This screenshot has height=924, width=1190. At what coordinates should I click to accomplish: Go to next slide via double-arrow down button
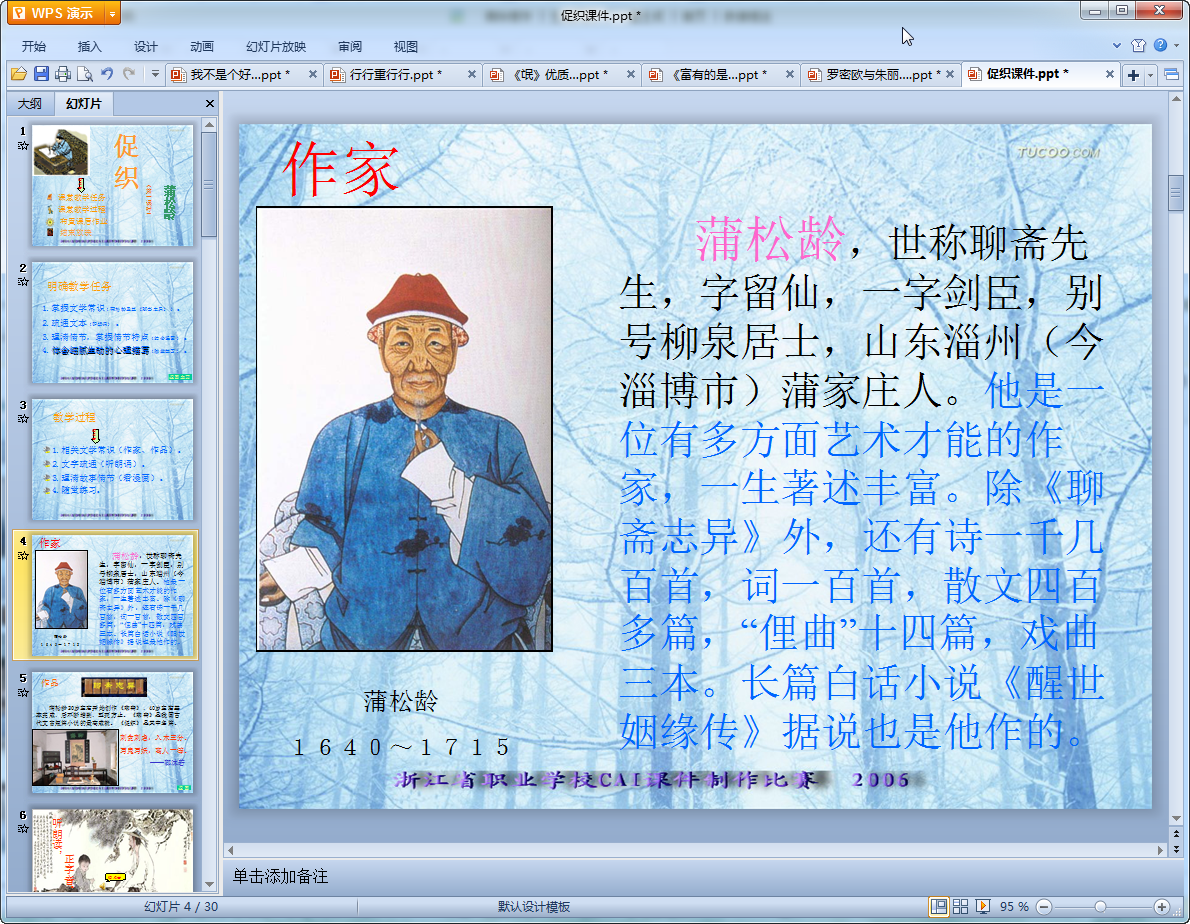pos(1176,849)
